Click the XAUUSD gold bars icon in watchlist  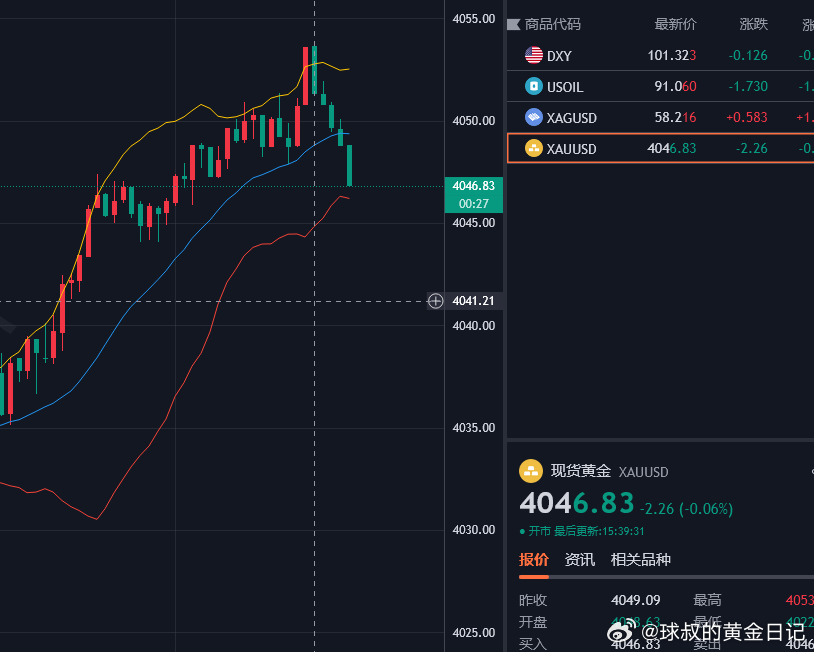[534, 148]
